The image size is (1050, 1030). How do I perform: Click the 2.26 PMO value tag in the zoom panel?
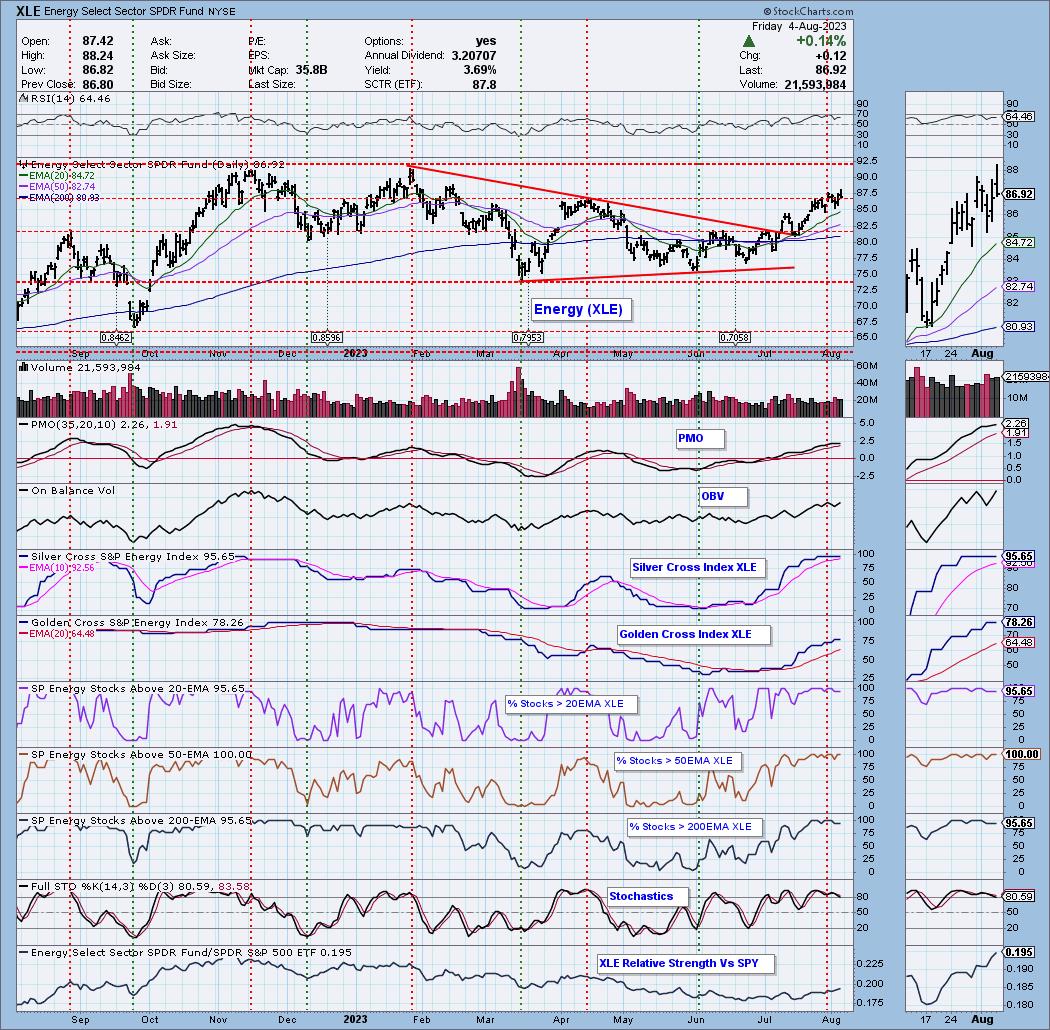pos(1017,424)
